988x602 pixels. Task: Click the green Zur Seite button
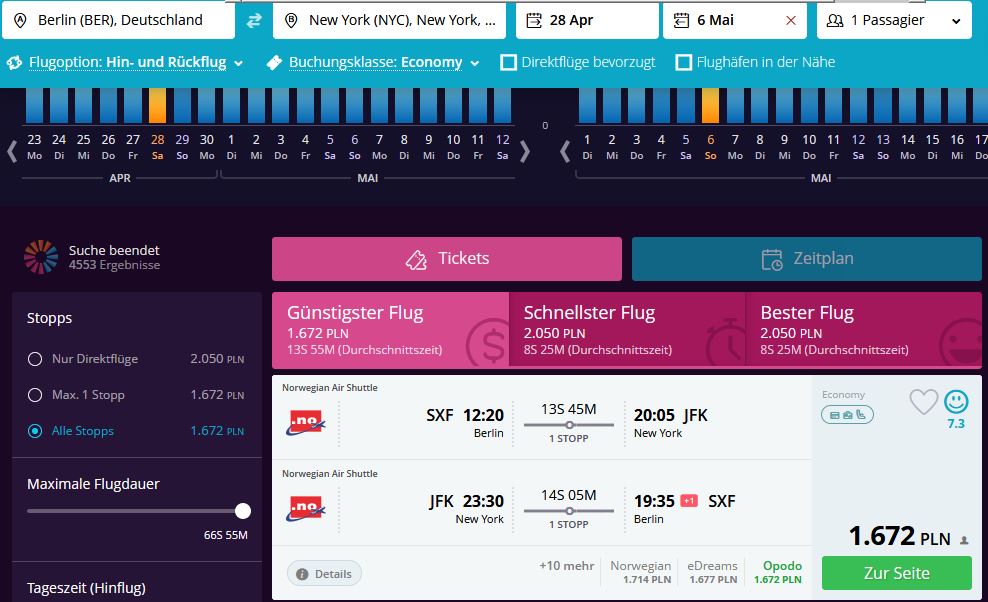[897, 573]
